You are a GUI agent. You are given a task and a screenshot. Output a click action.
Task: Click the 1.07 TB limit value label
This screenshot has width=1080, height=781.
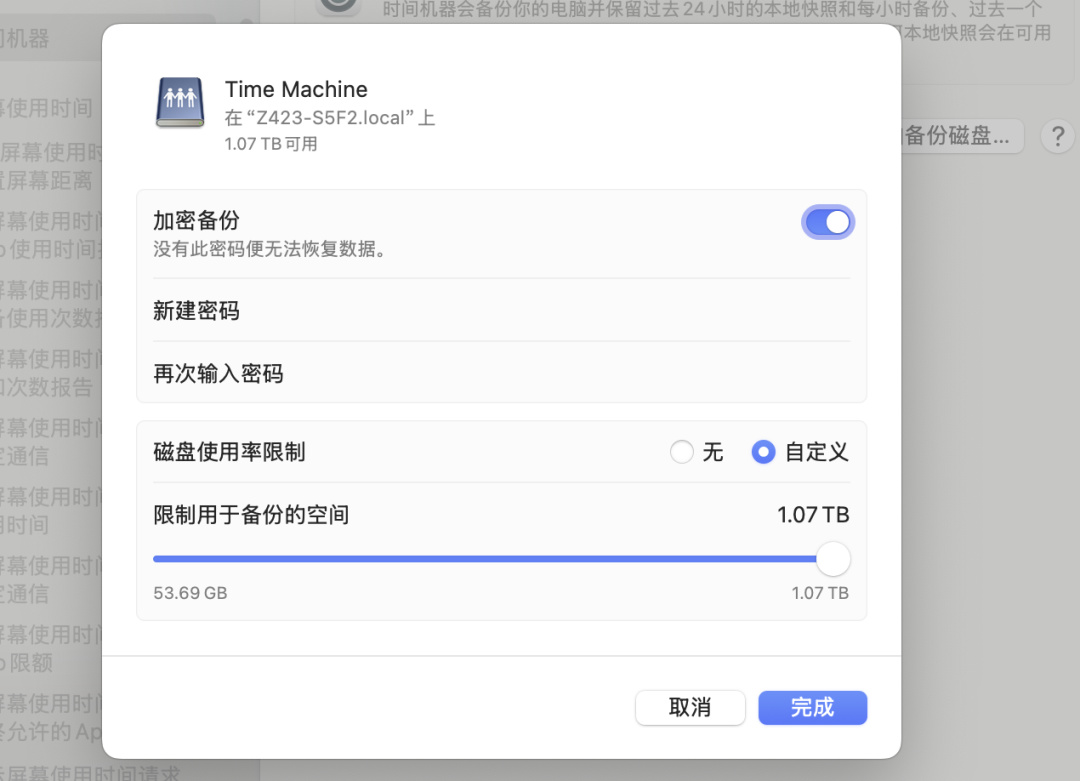[x=813, y=514]
